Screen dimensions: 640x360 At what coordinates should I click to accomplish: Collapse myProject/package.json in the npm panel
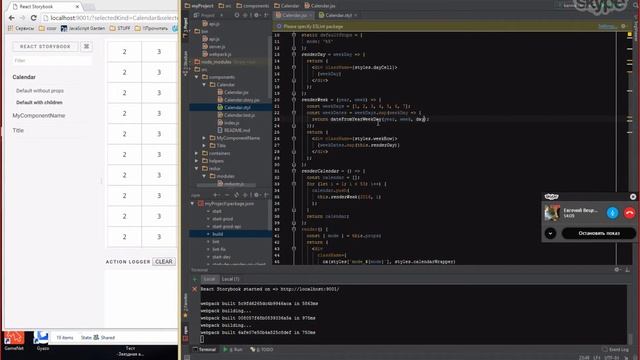[x=193, y=203]
